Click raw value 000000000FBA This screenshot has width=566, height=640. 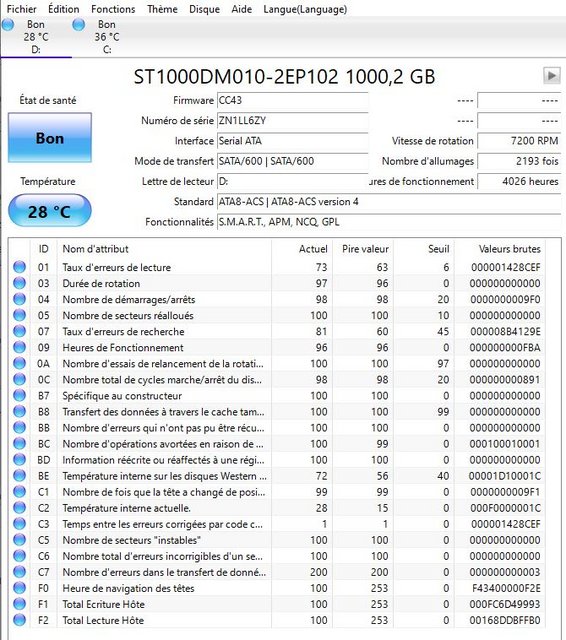coord(505,348)
